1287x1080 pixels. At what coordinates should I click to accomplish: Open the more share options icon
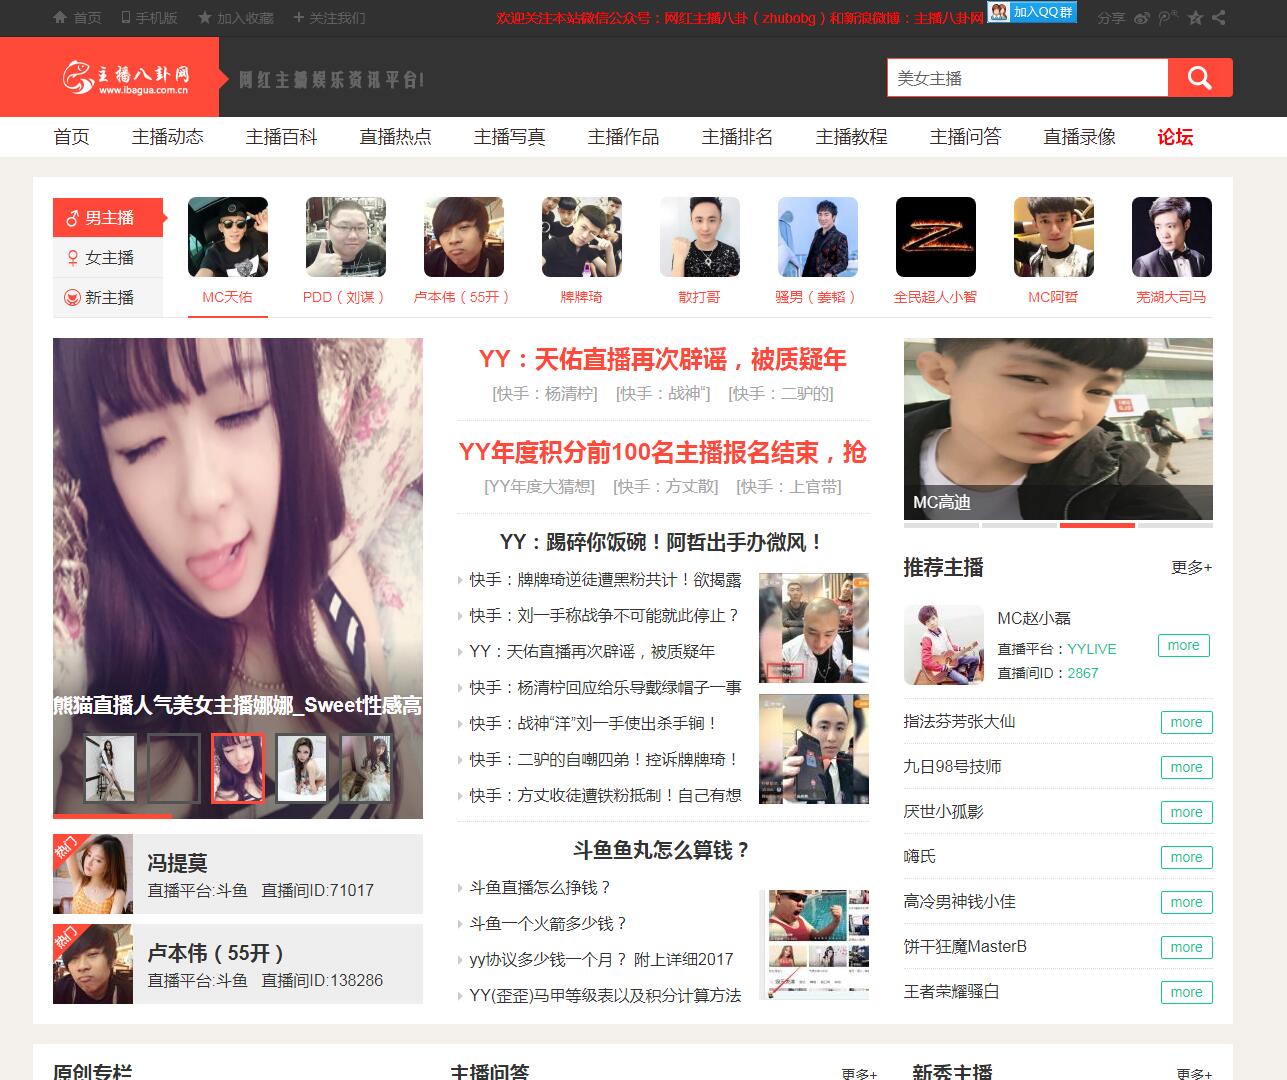1218,18
